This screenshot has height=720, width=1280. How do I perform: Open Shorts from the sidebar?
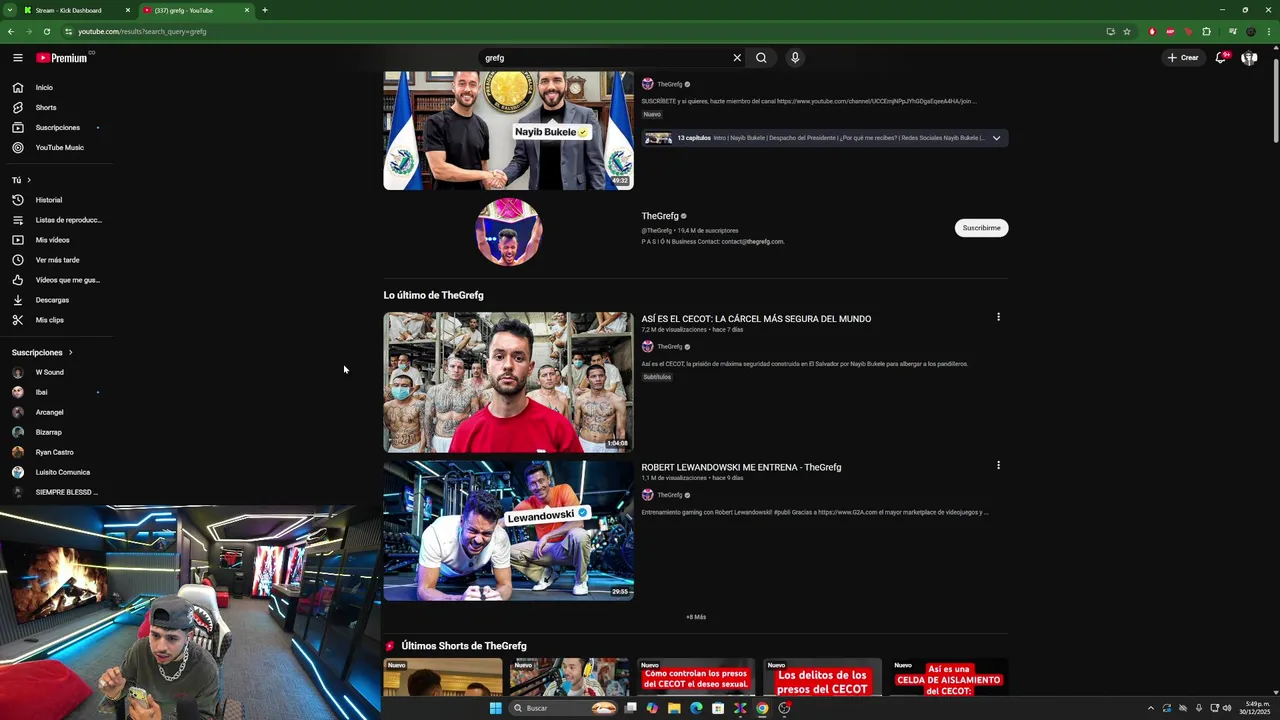[46, 107]
